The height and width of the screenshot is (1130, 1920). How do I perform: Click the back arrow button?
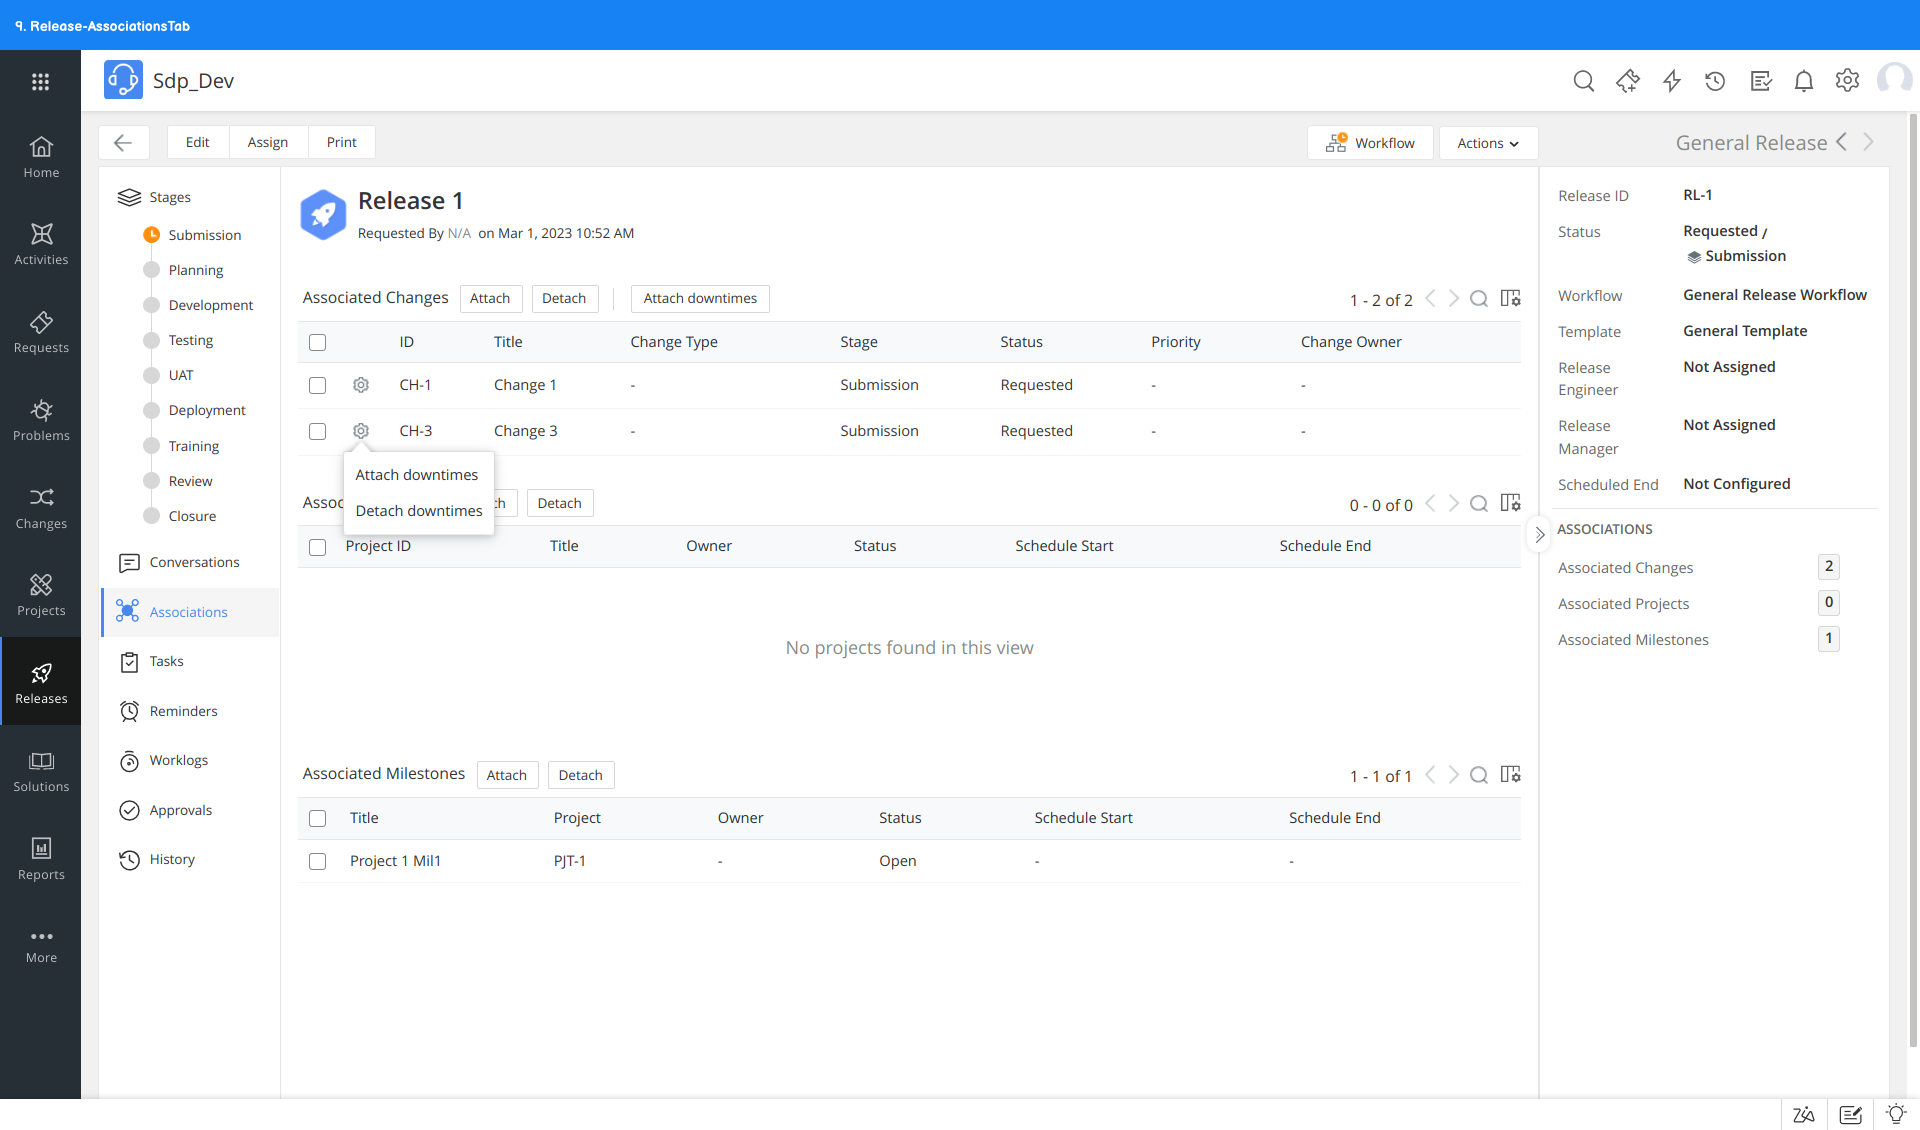click(123, 142)
